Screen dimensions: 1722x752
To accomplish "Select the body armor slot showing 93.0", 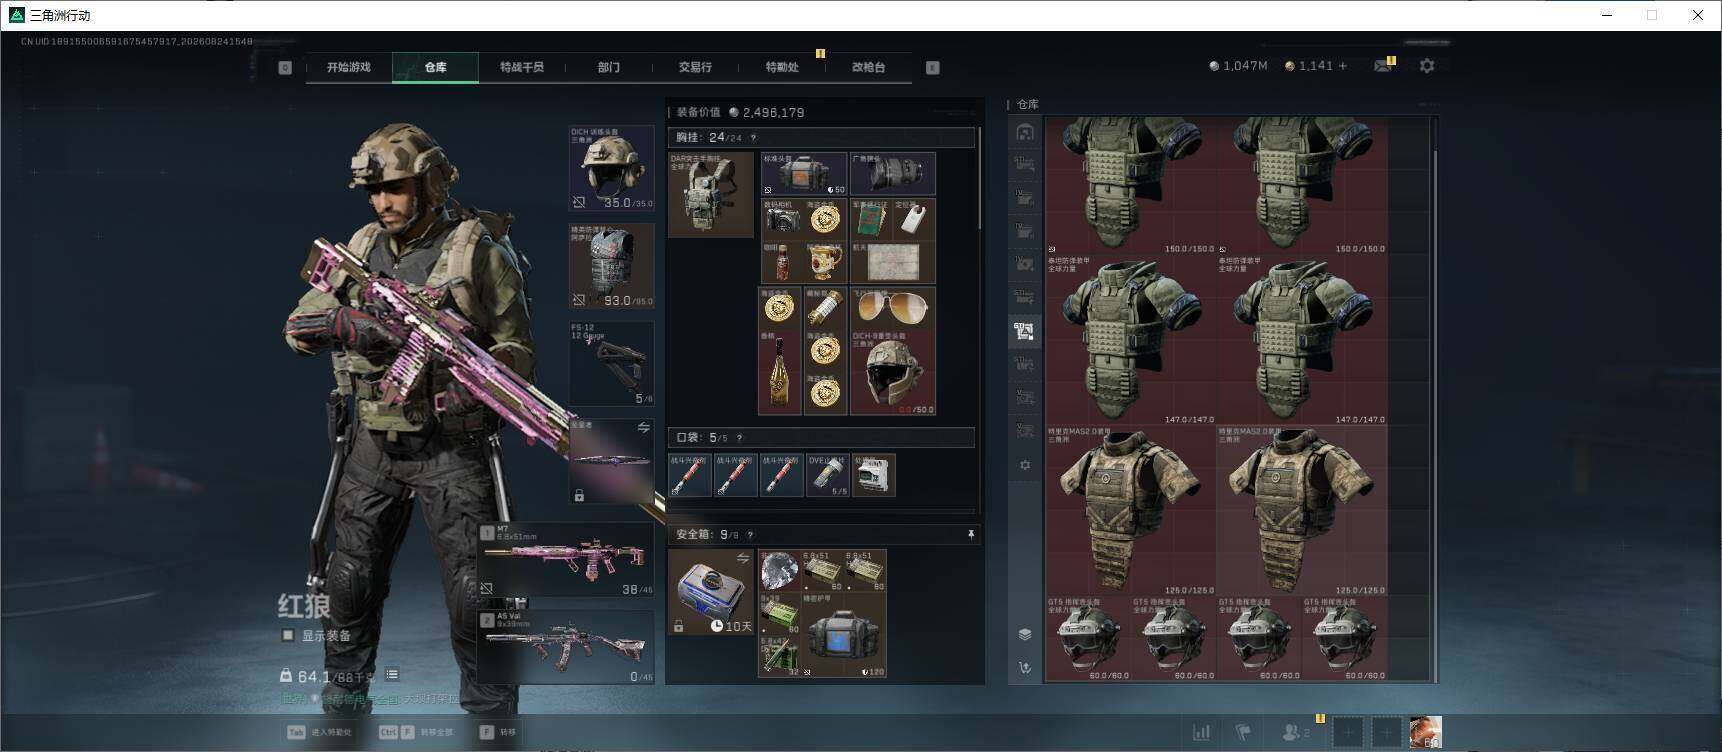I will [x=611, y=265].
